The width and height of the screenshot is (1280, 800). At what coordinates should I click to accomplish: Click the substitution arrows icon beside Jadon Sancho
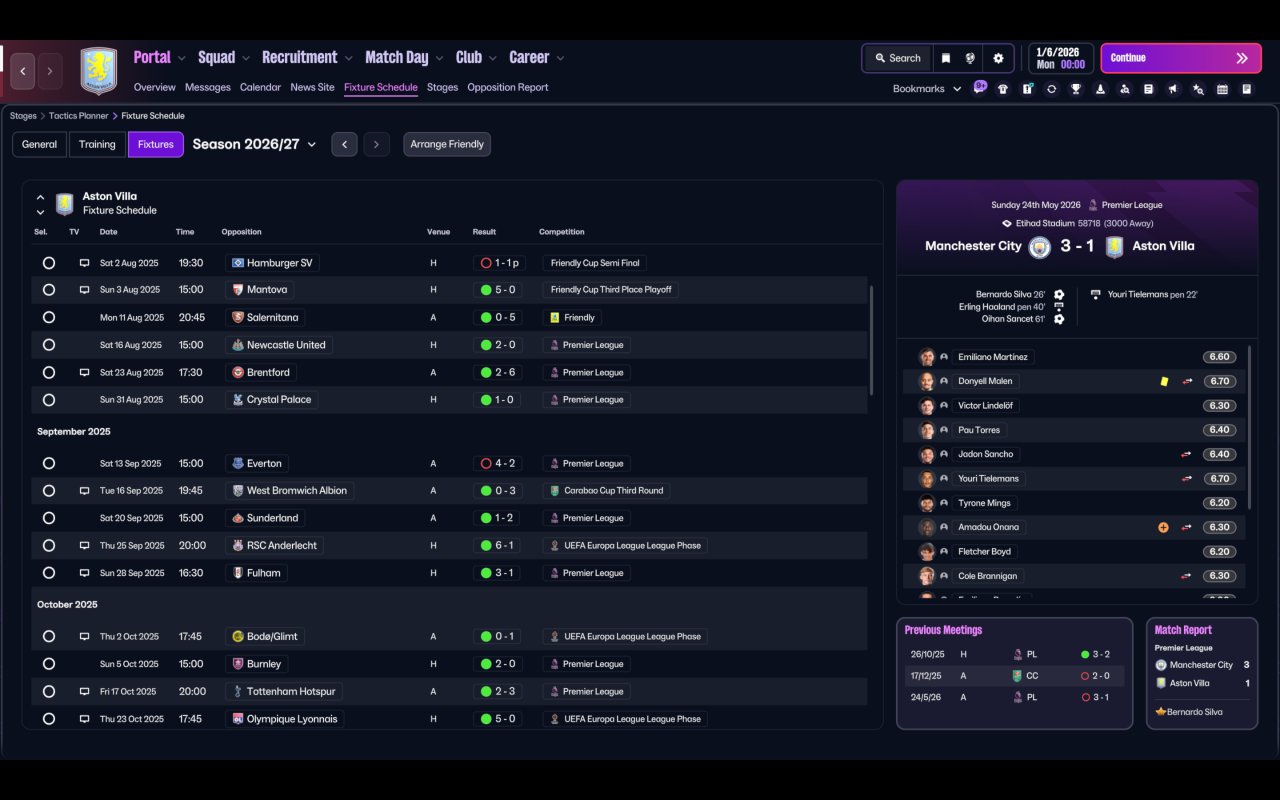(1187, 454)
